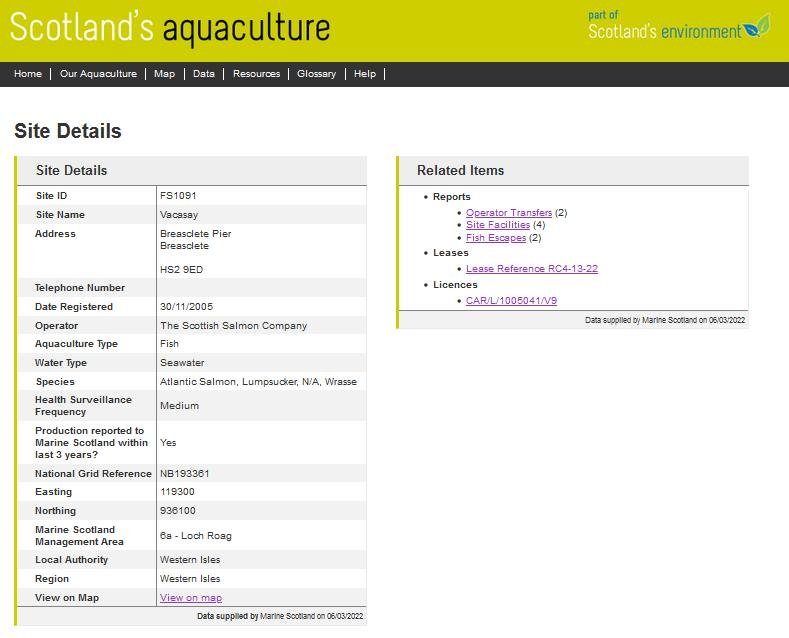
Task: Select the Data menu item
Action: pyautogui.click(x=204, y=74)
